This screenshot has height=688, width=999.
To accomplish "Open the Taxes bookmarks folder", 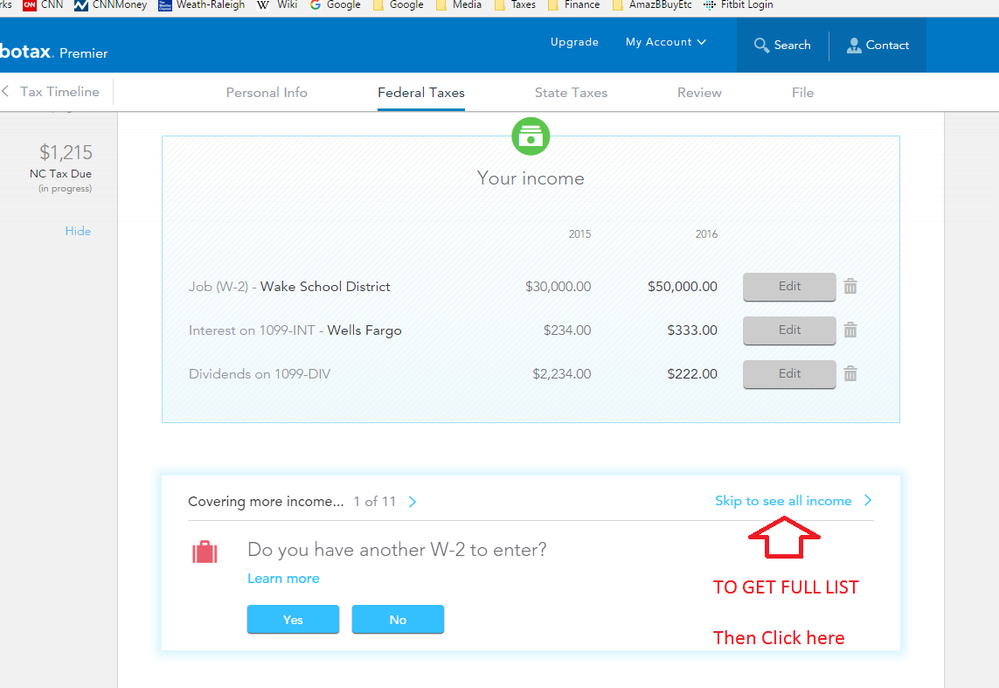I will pyautogui.click(x=515, y=5).
